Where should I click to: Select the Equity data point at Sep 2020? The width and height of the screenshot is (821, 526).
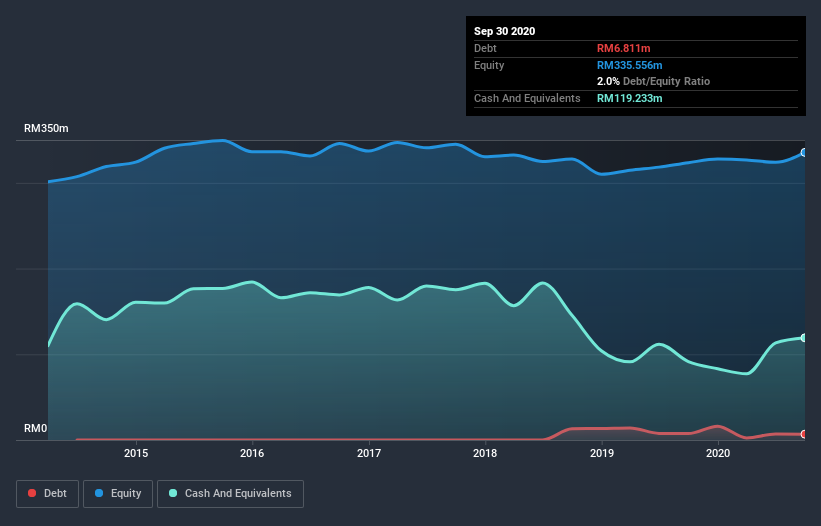point(803,153)
